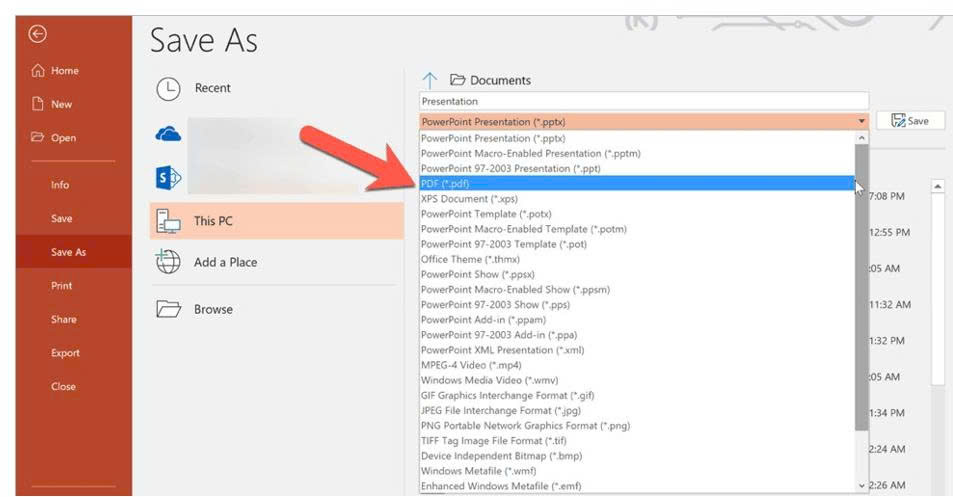
Task: Click the file name input field
Action: (643, 101)
